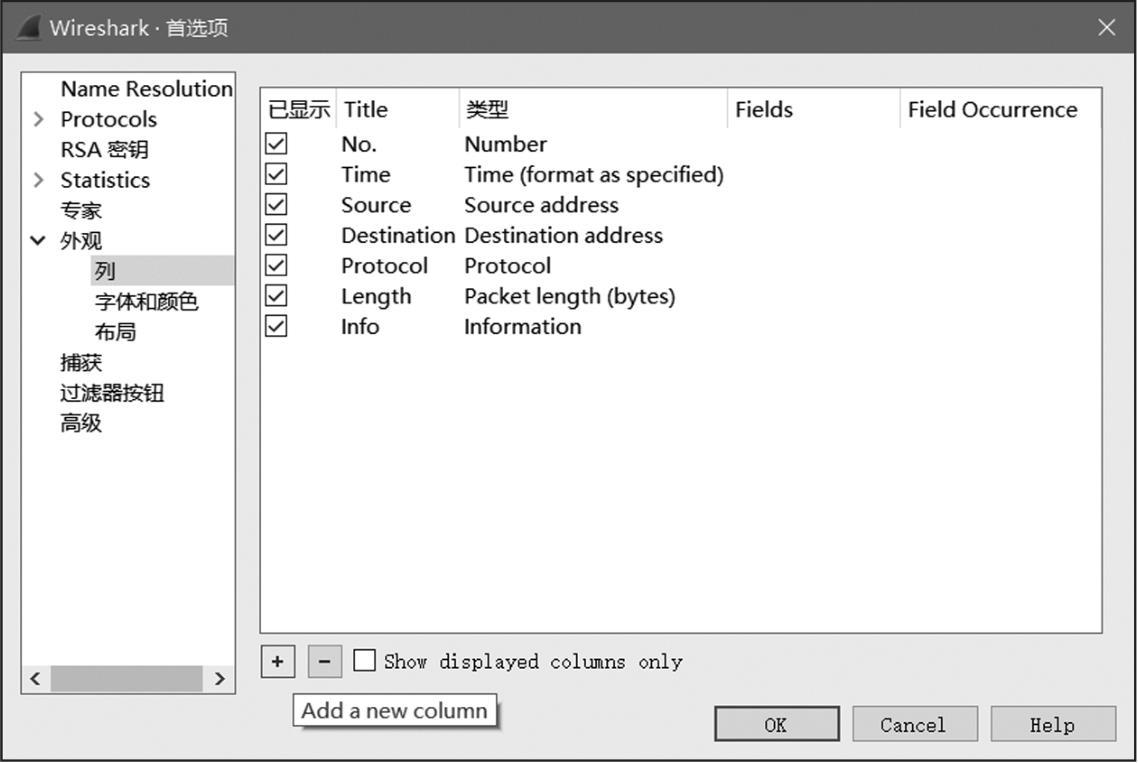Click the Field Occurrence column header
The width and height of the screenshot is (1138, 763).
click(1000, 110)
